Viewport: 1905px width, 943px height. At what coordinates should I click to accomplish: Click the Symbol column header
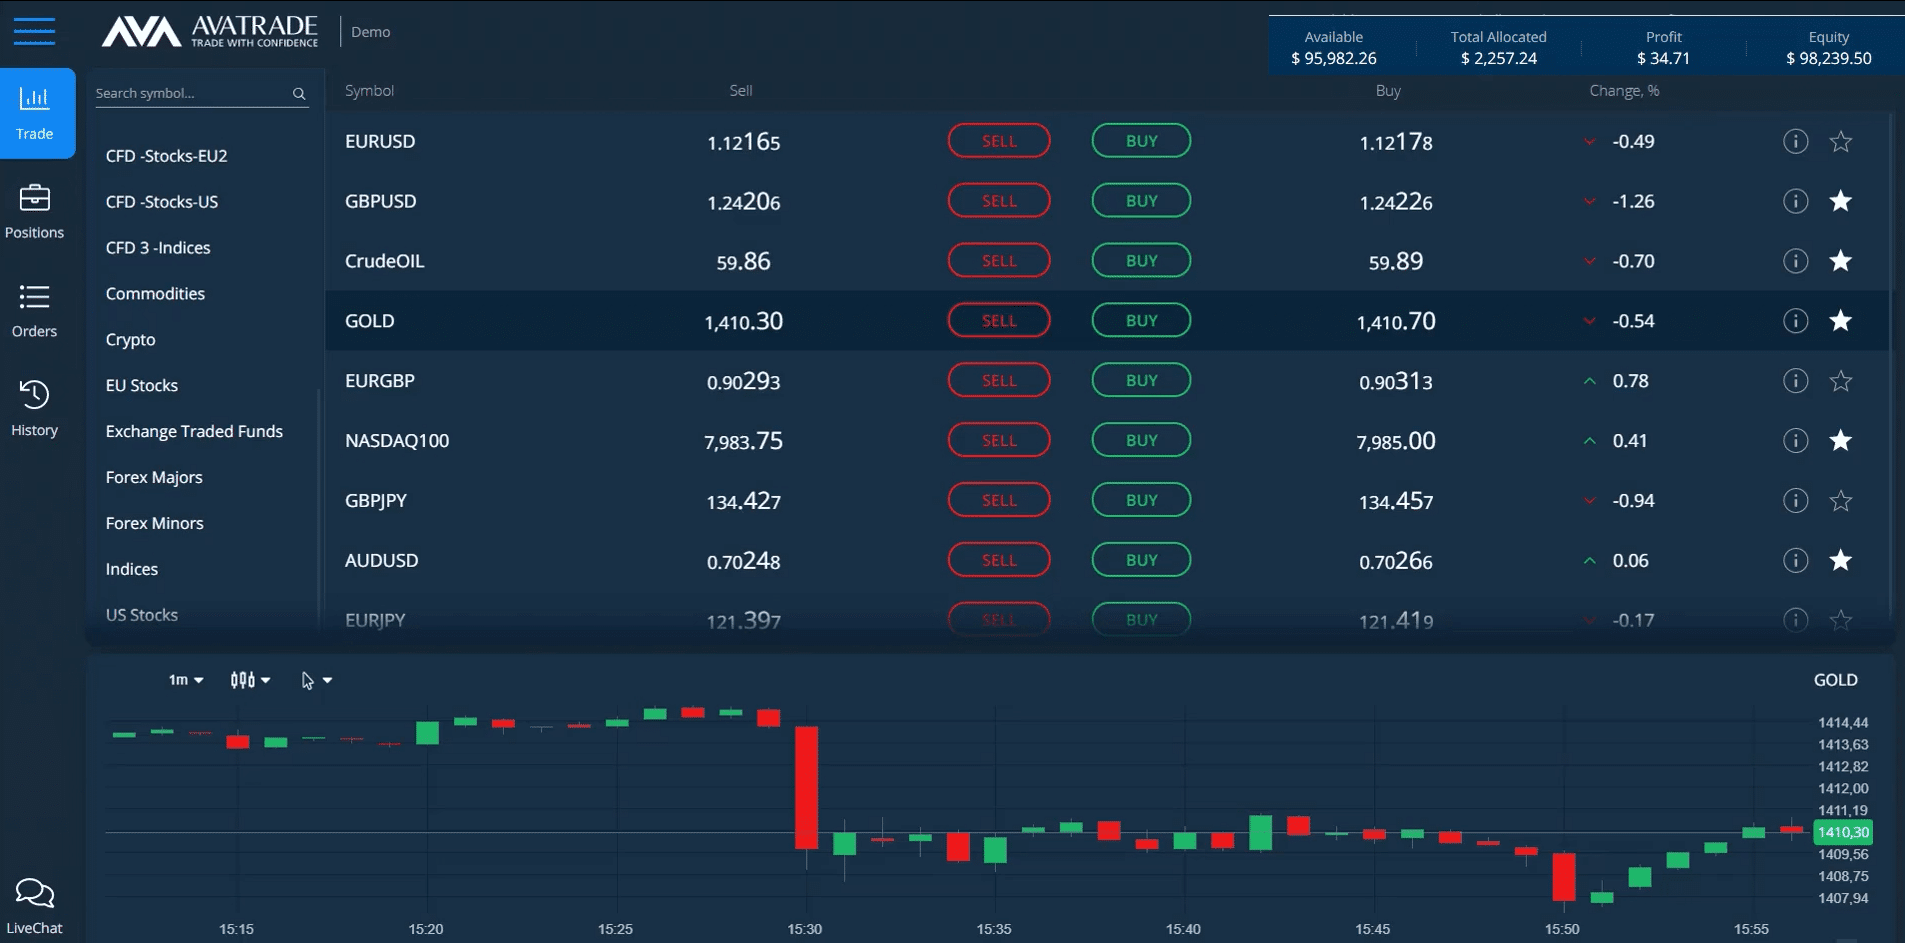pos(370,91)
